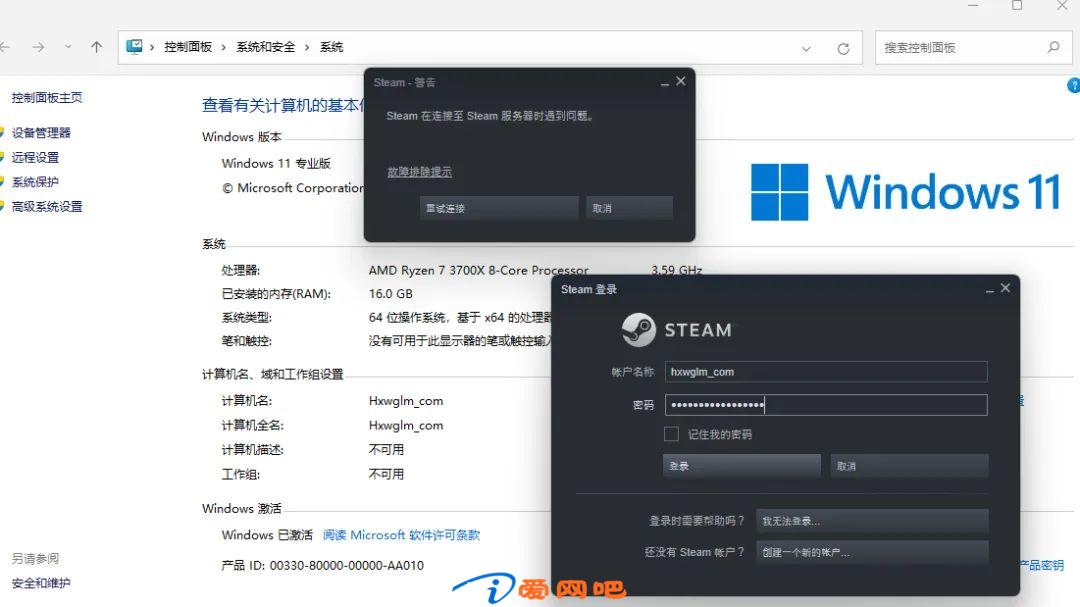Click Windows 11 专业版 edition text

276,164
